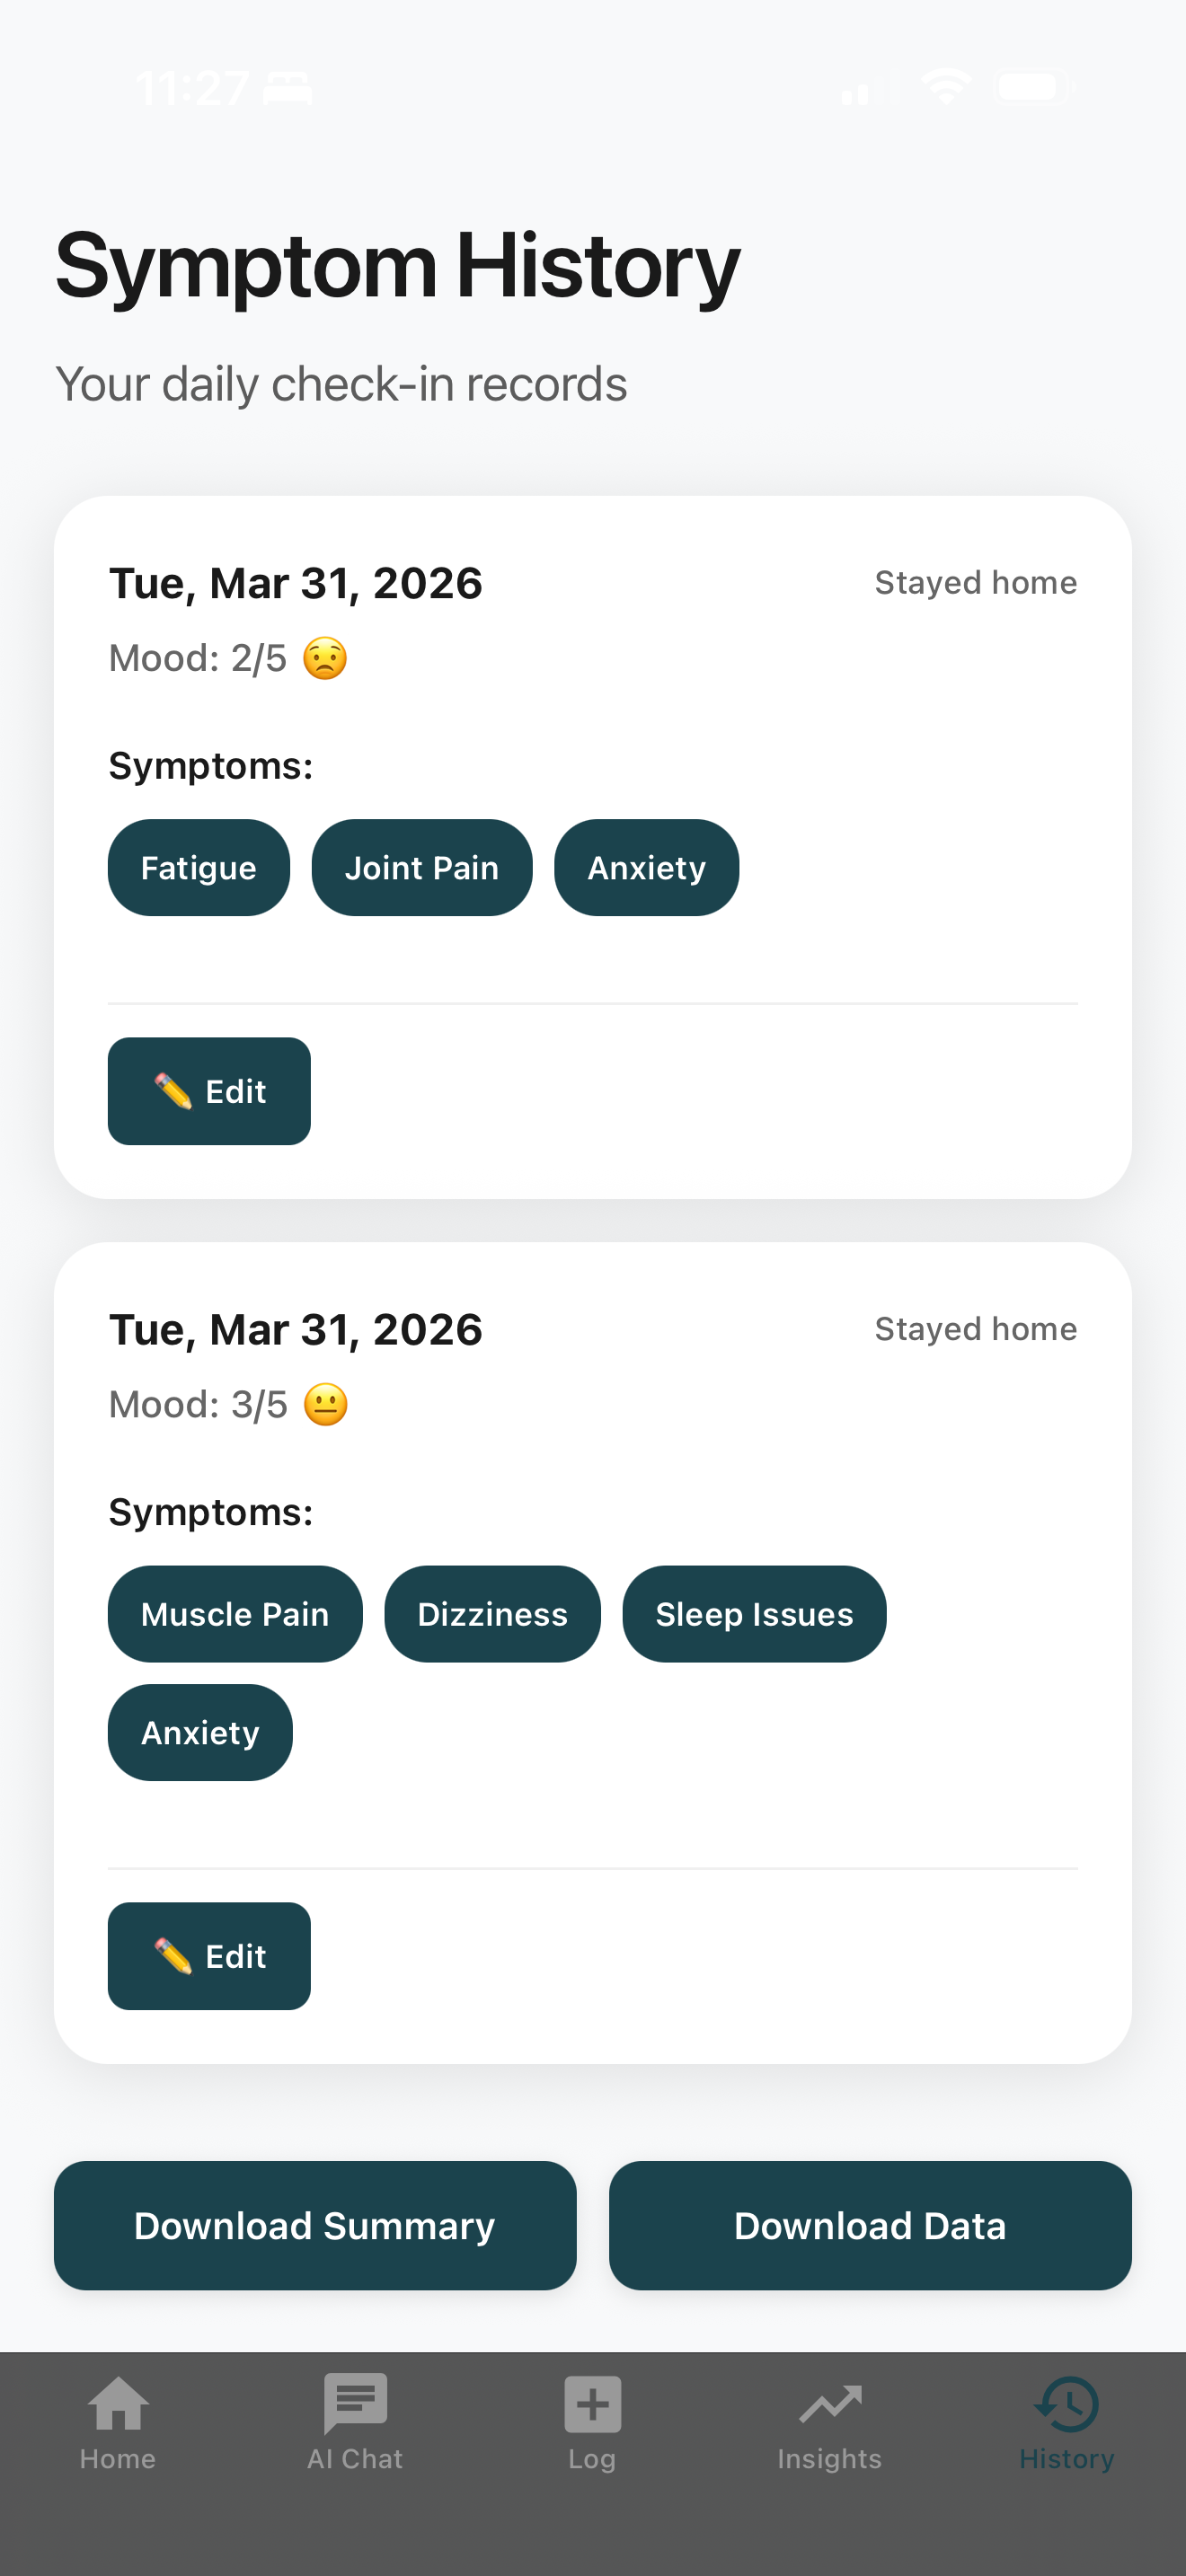This screenshot has width=1186, height=2576.
Task: Tap Anxiety chip on the second entry
Action: click(x=199, y=1732)
